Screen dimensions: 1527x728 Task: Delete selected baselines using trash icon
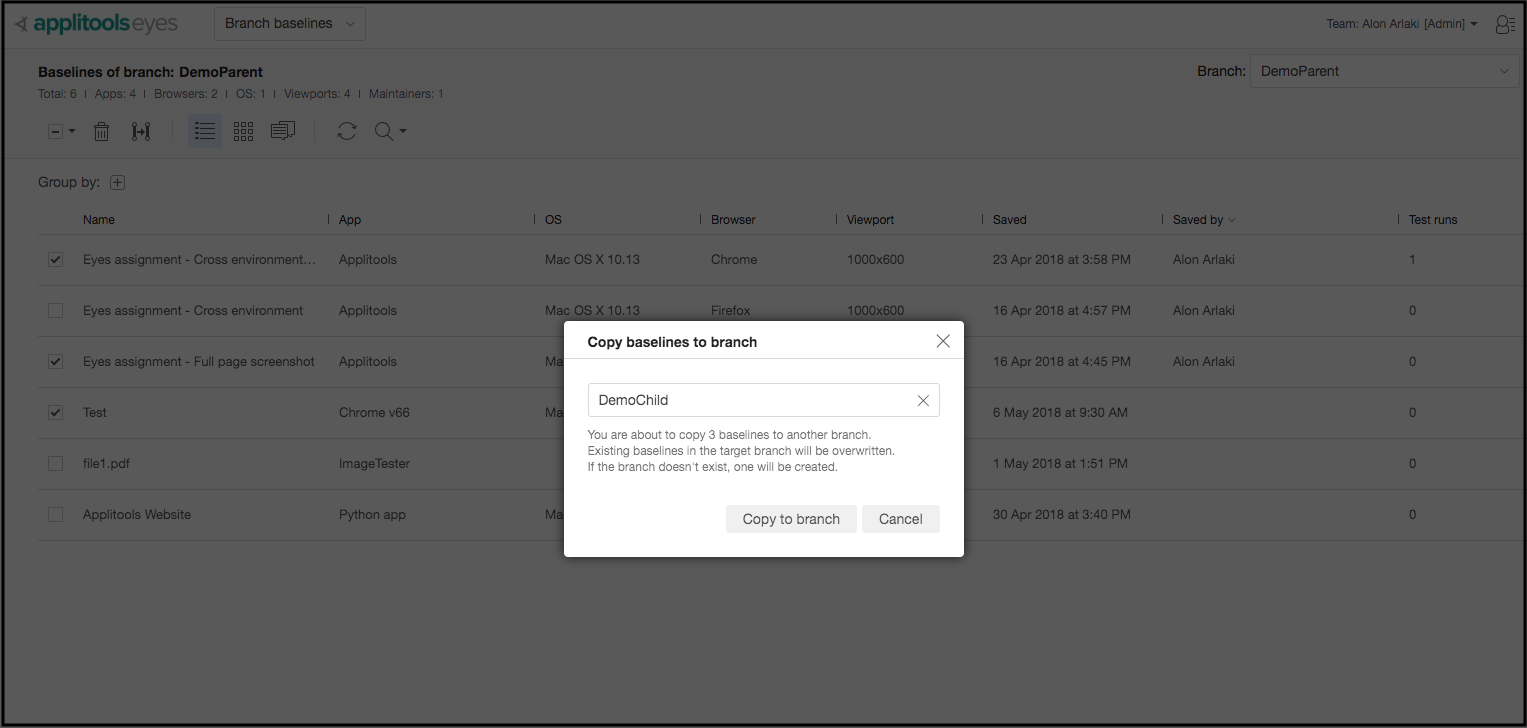(101, 131)
